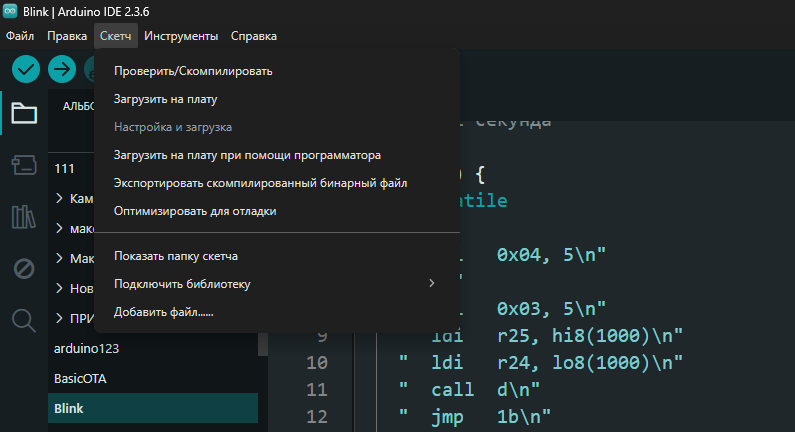Open the Sketchbook folder sidebar icon
Image resolution: width=795 pixels, height=432 pixels.
click(24, 113)
